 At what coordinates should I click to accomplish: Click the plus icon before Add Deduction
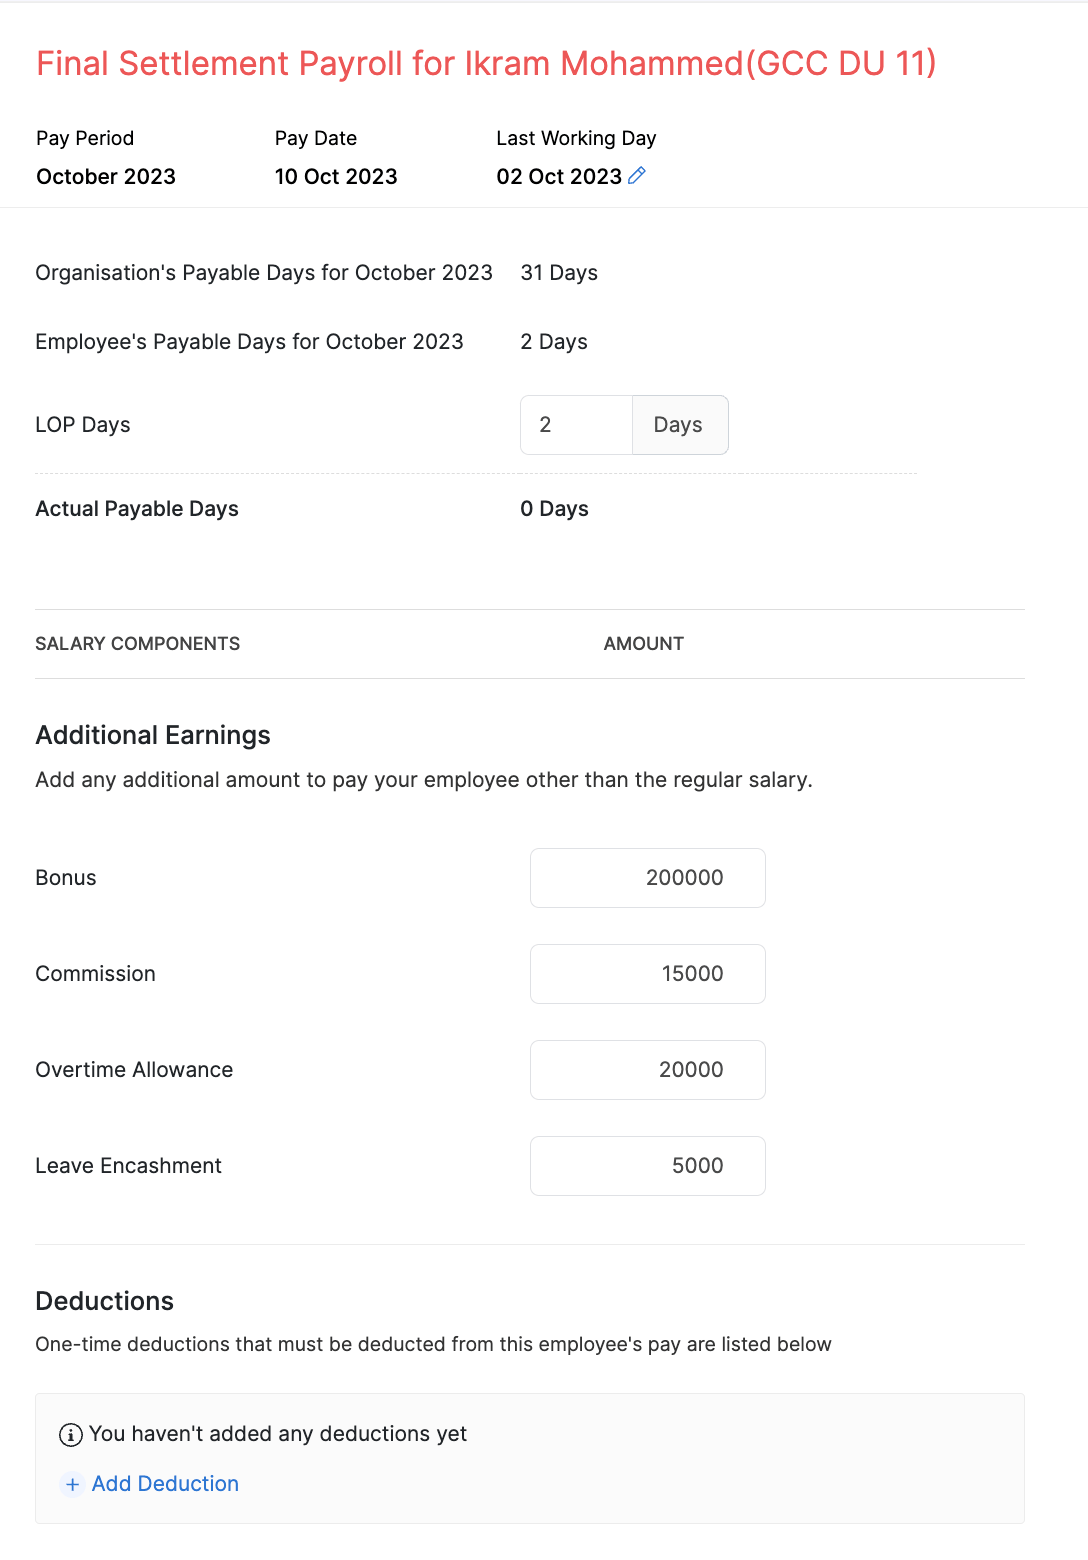click(x=72, y=1485)
